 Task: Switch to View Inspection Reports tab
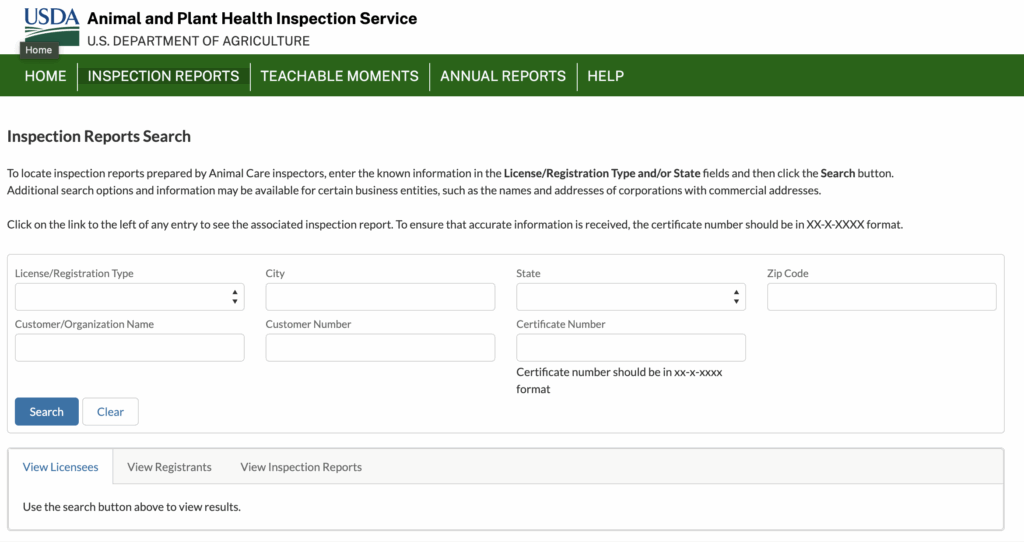[x=301, y=467]
